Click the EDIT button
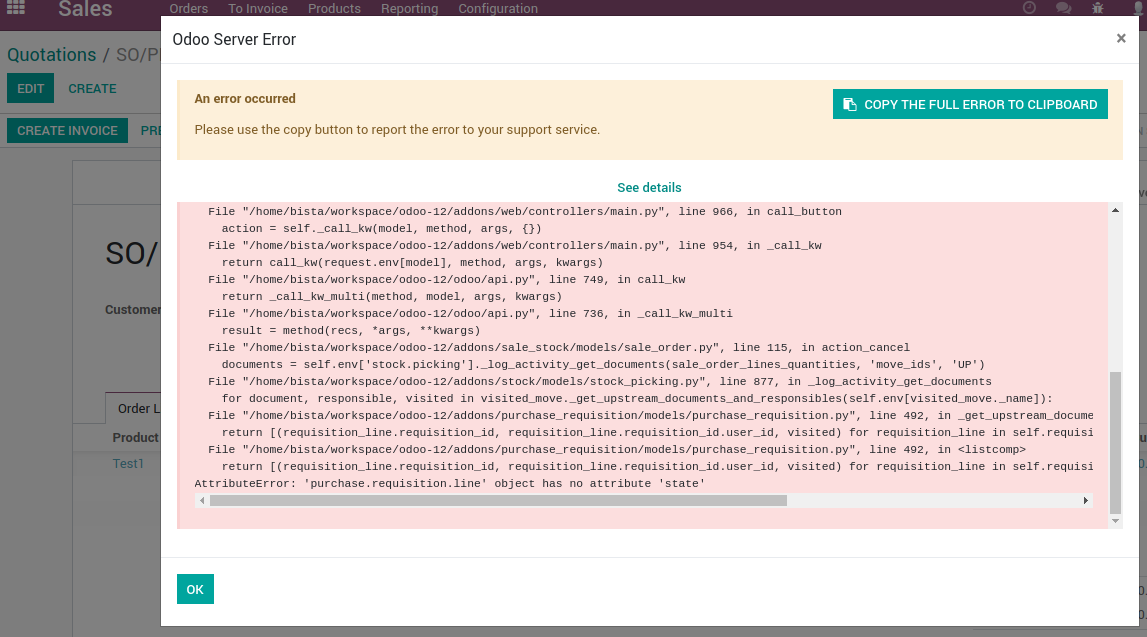The height and width of the screenshot is (637, 1147). 31,88
